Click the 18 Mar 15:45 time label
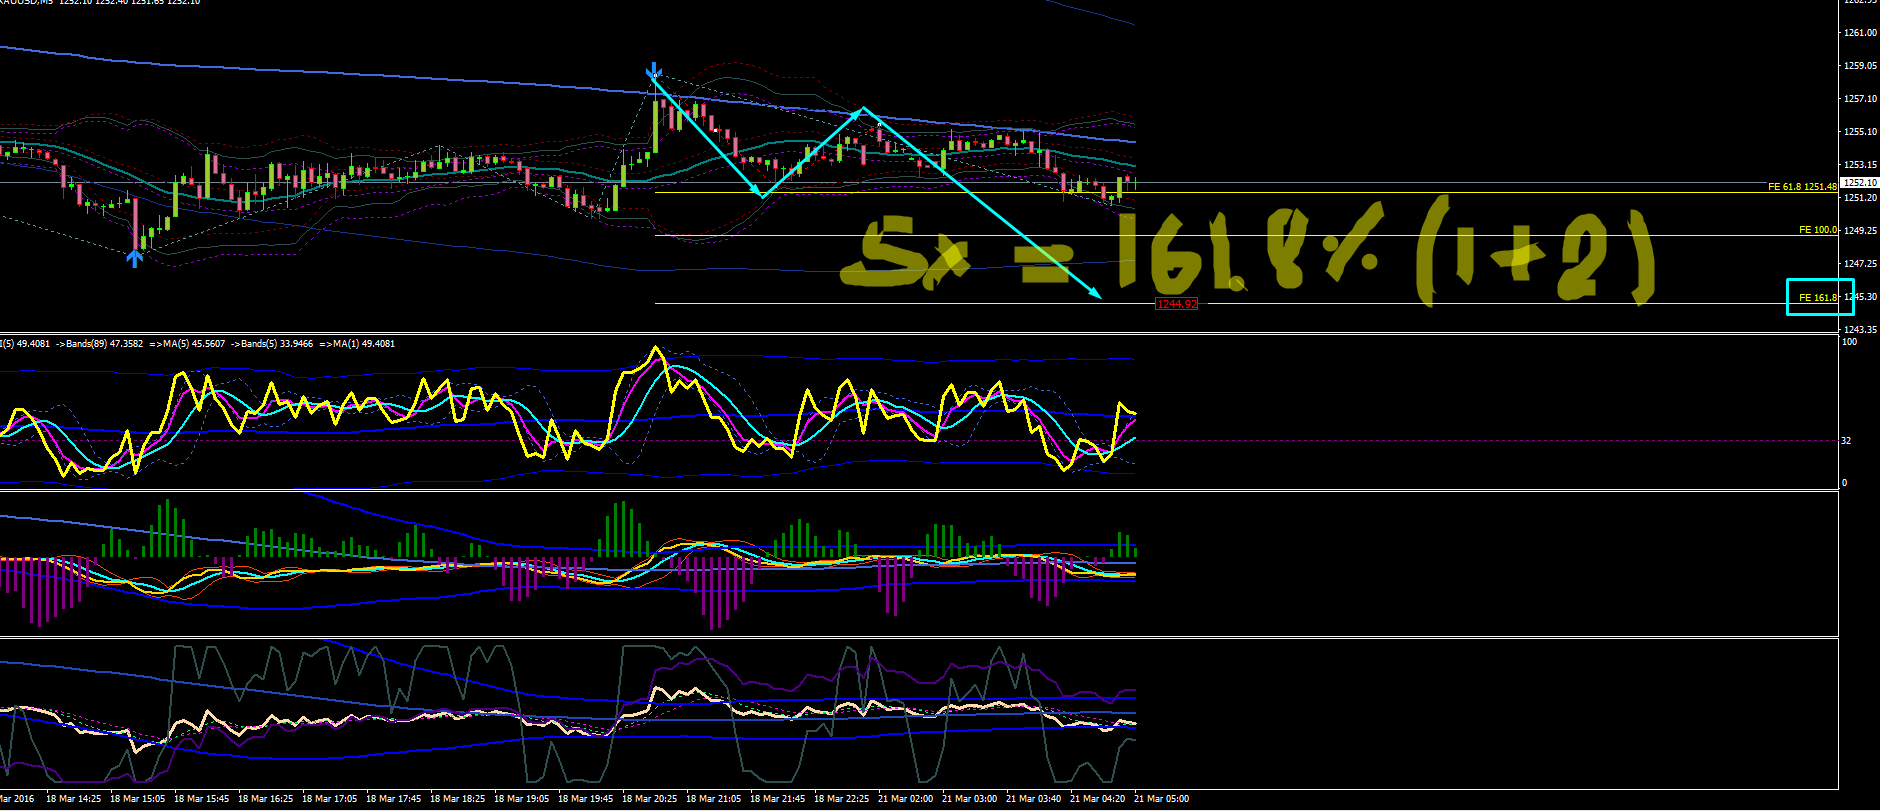Viewport: 1880px width, 812px height. pos(201,799)
